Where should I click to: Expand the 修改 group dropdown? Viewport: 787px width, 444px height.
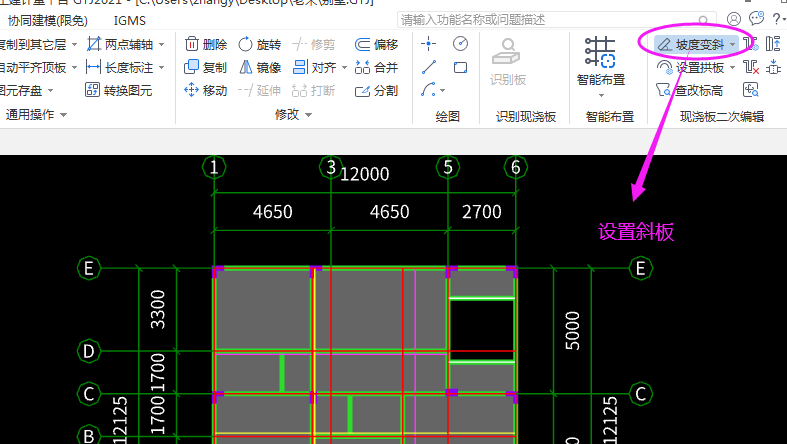tap(309, 115)
